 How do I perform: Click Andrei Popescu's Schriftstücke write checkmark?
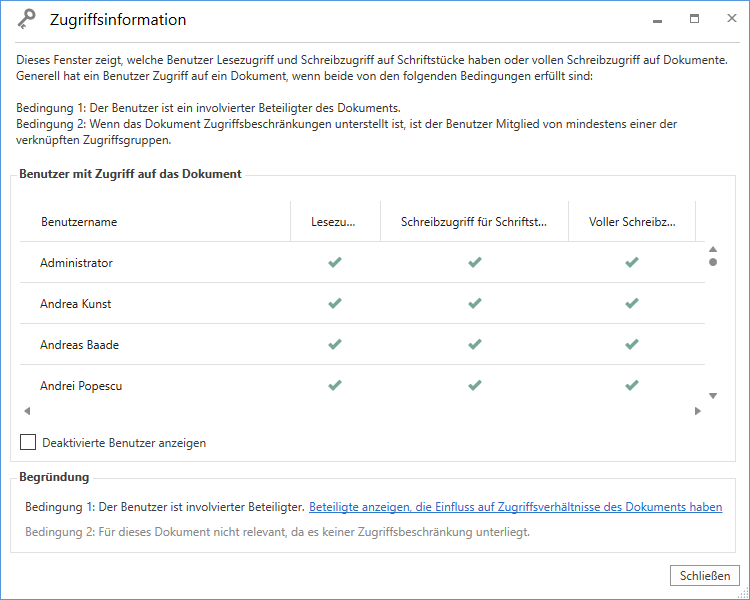(475, 385)
